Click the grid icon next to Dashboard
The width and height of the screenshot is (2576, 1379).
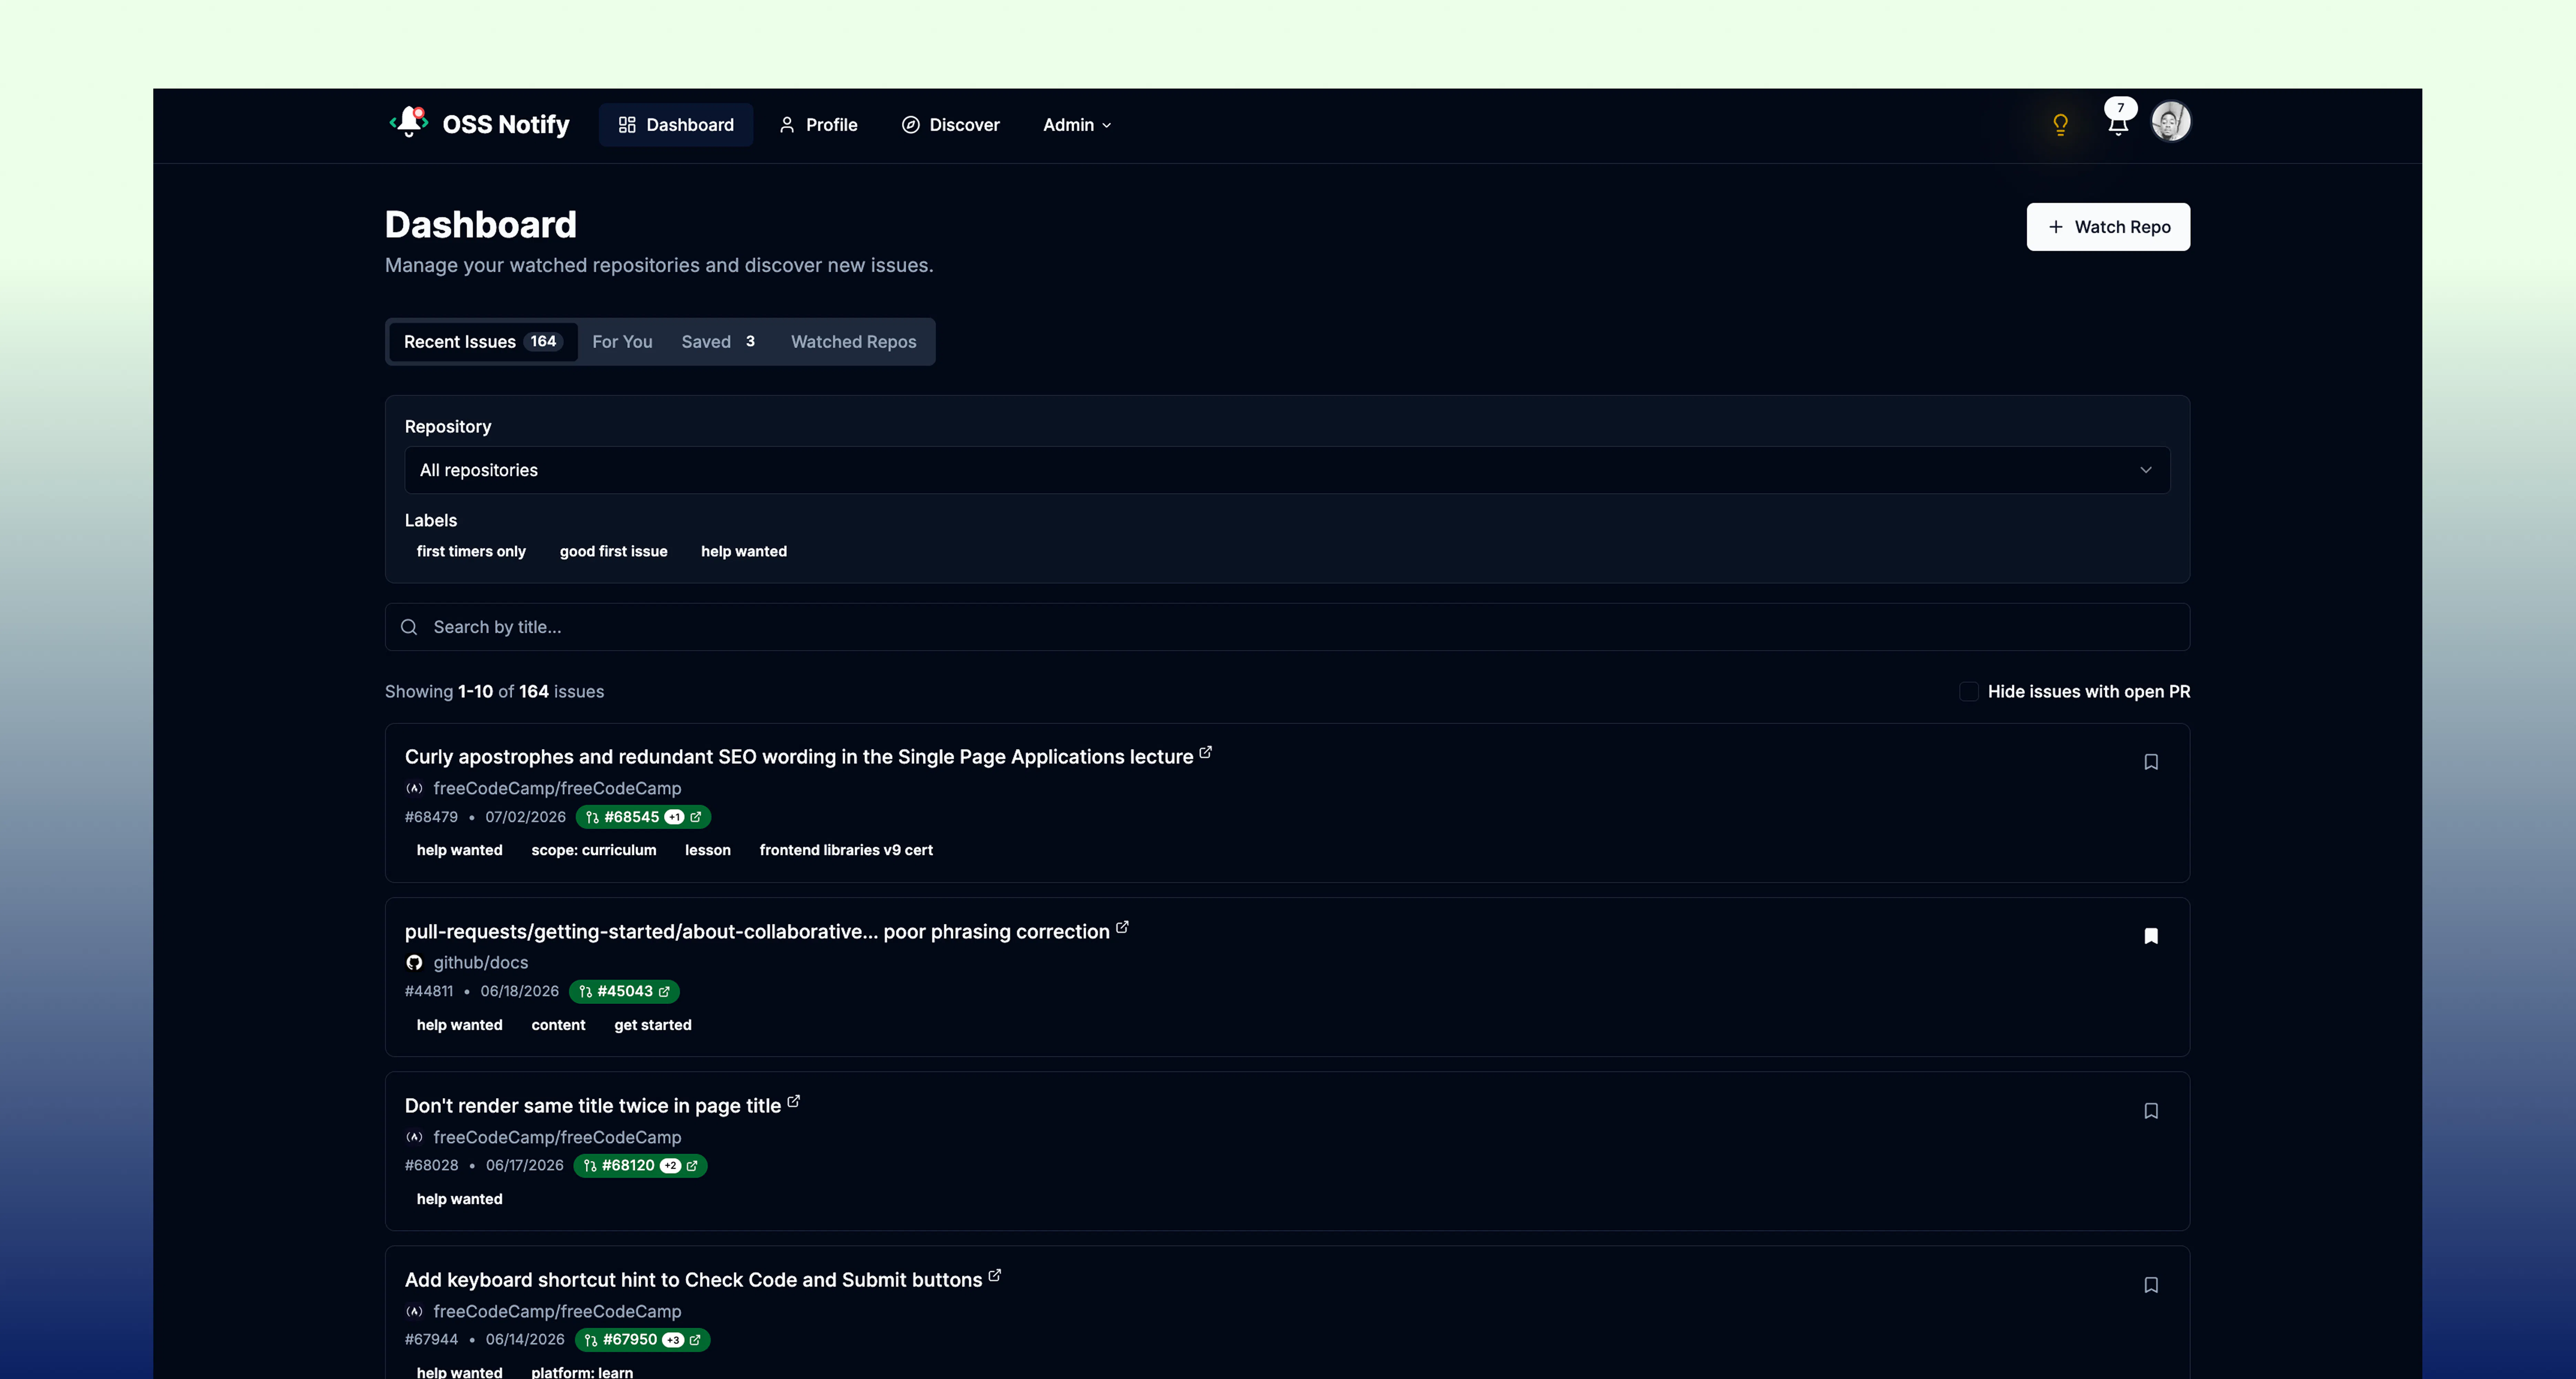627,125
